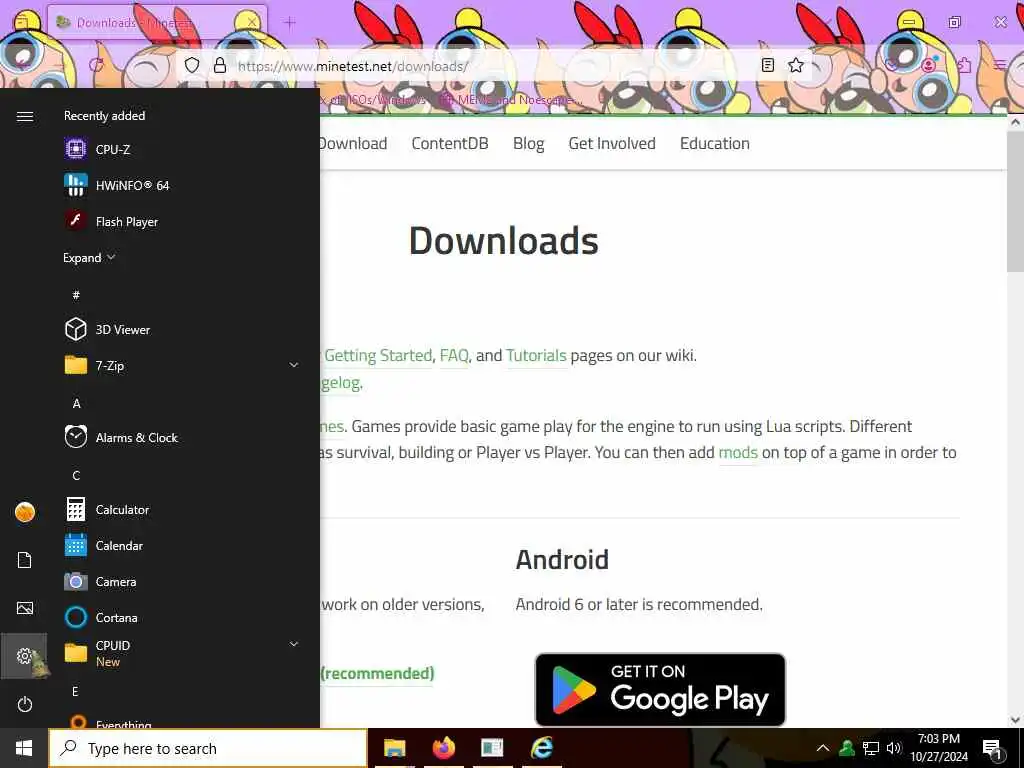Follow the Getting Started wiki link

click(378, 355)
